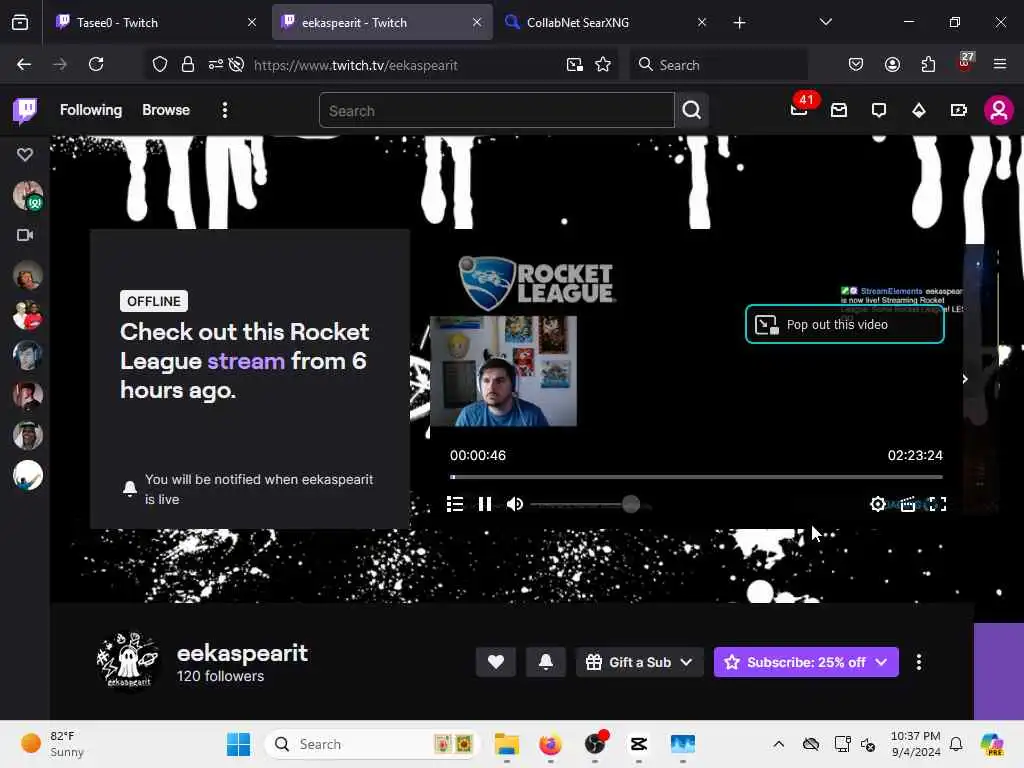Screen dimensions: 1024x768
Task: Open the Twitch navigation more-options menu
Action: point(225,110)
